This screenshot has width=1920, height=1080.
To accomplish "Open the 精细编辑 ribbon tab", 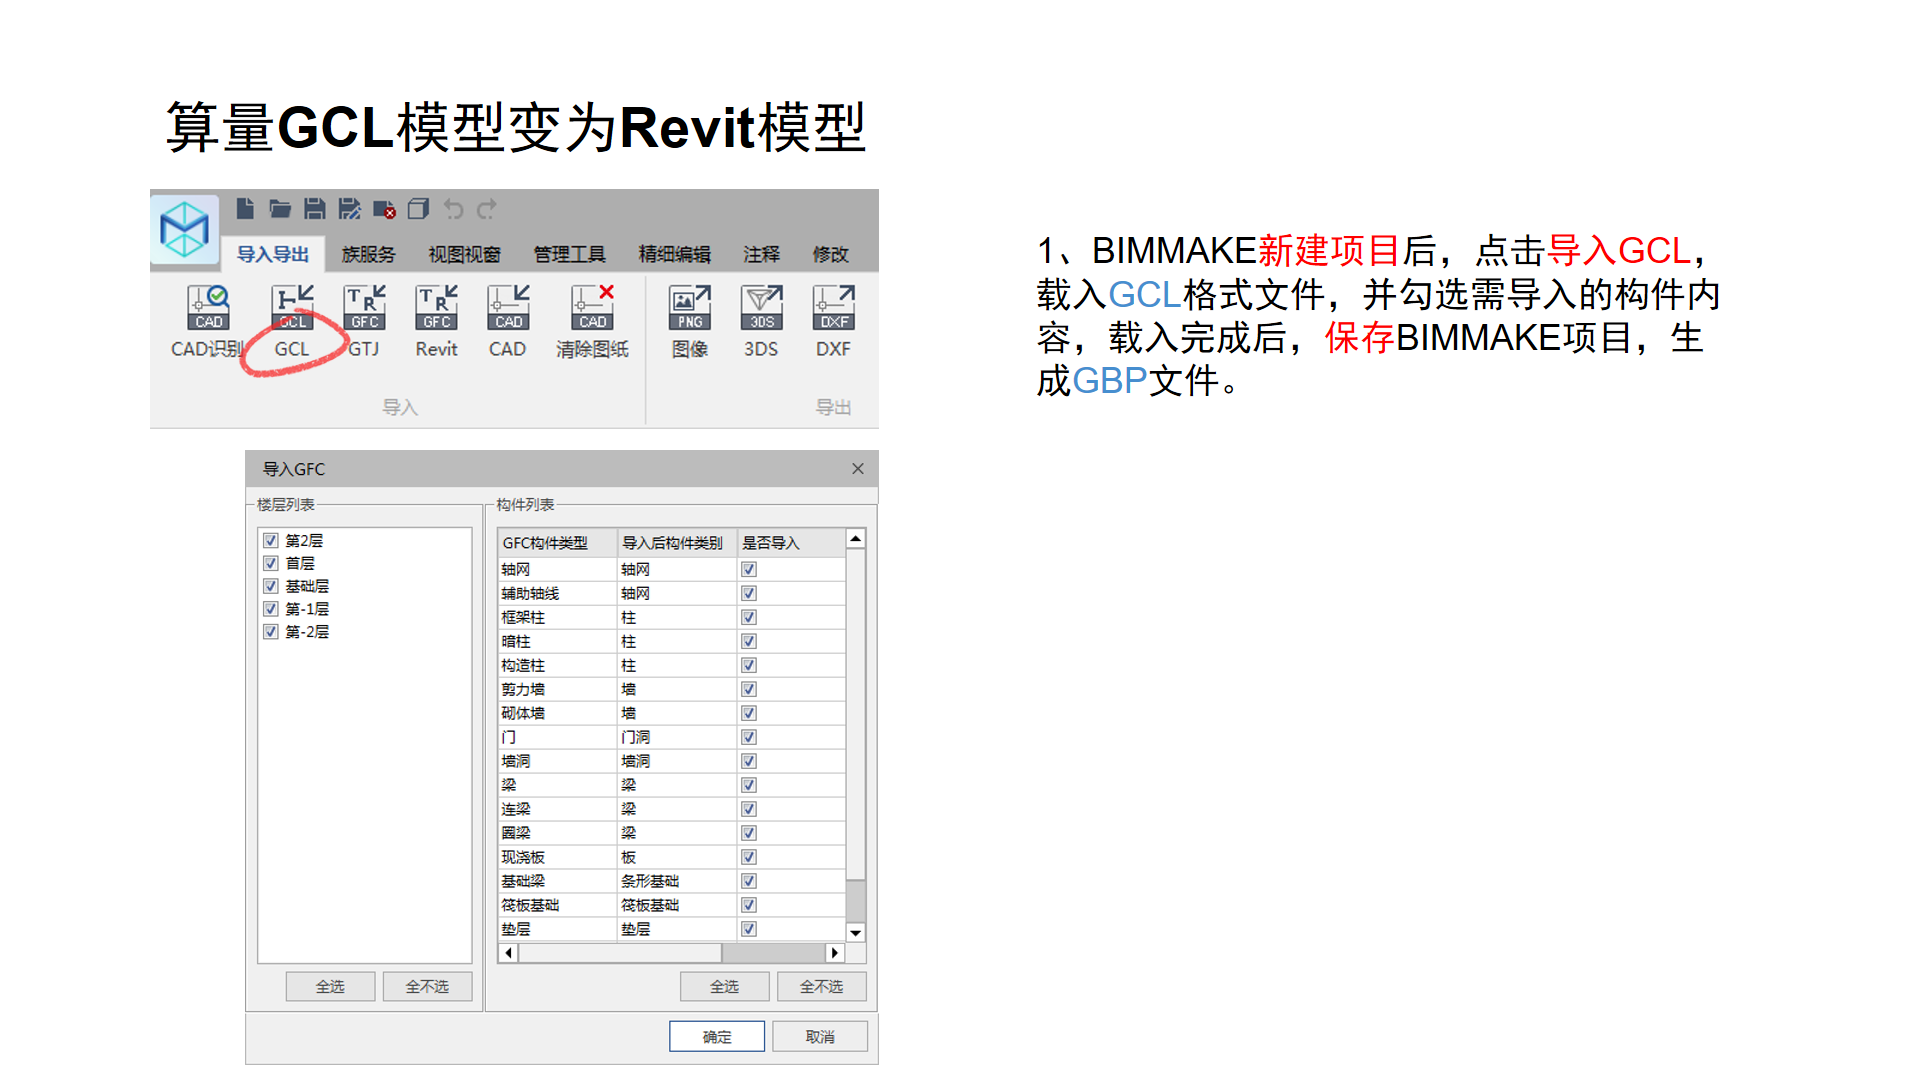I will (674, 254).
